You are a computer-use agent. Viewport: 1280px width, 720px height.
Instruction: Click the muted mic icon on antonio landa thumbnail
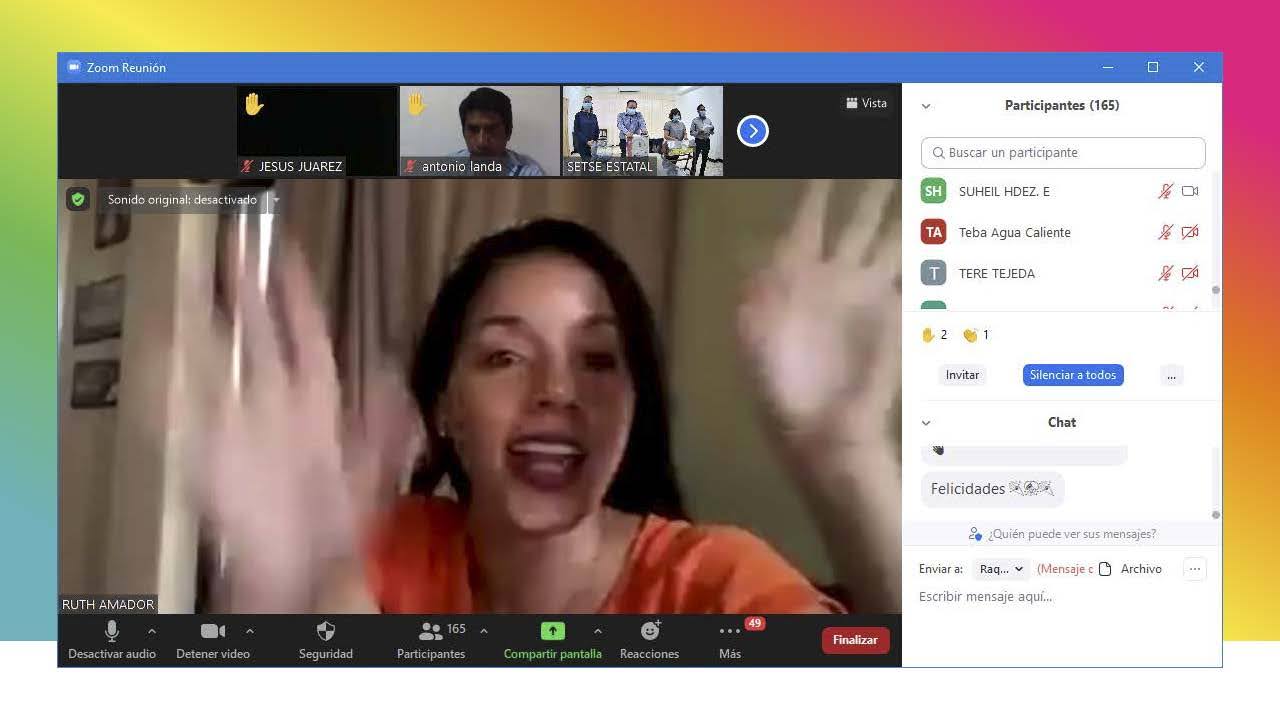[410, 166]
